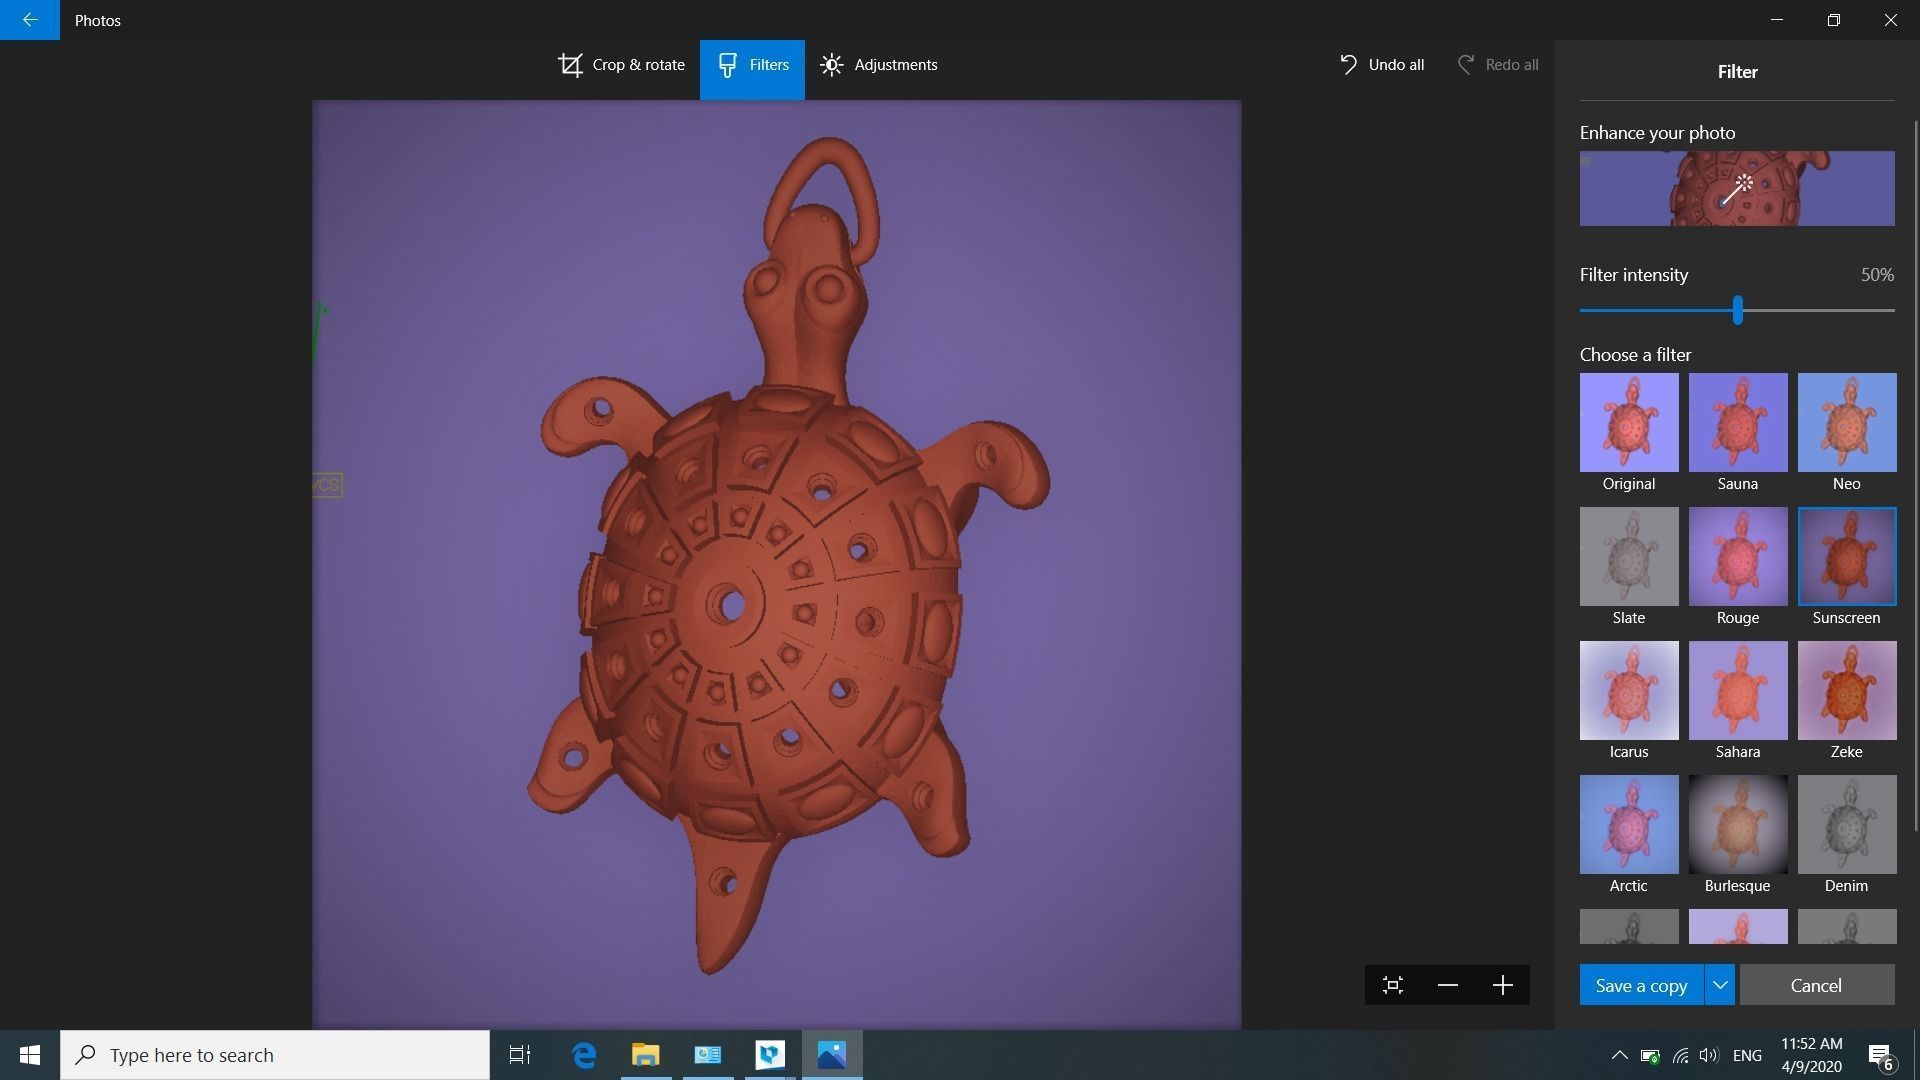Click the taskbar clock showing 11:52 AM
The image size is (1920, 1080).
point(1811,1055)
